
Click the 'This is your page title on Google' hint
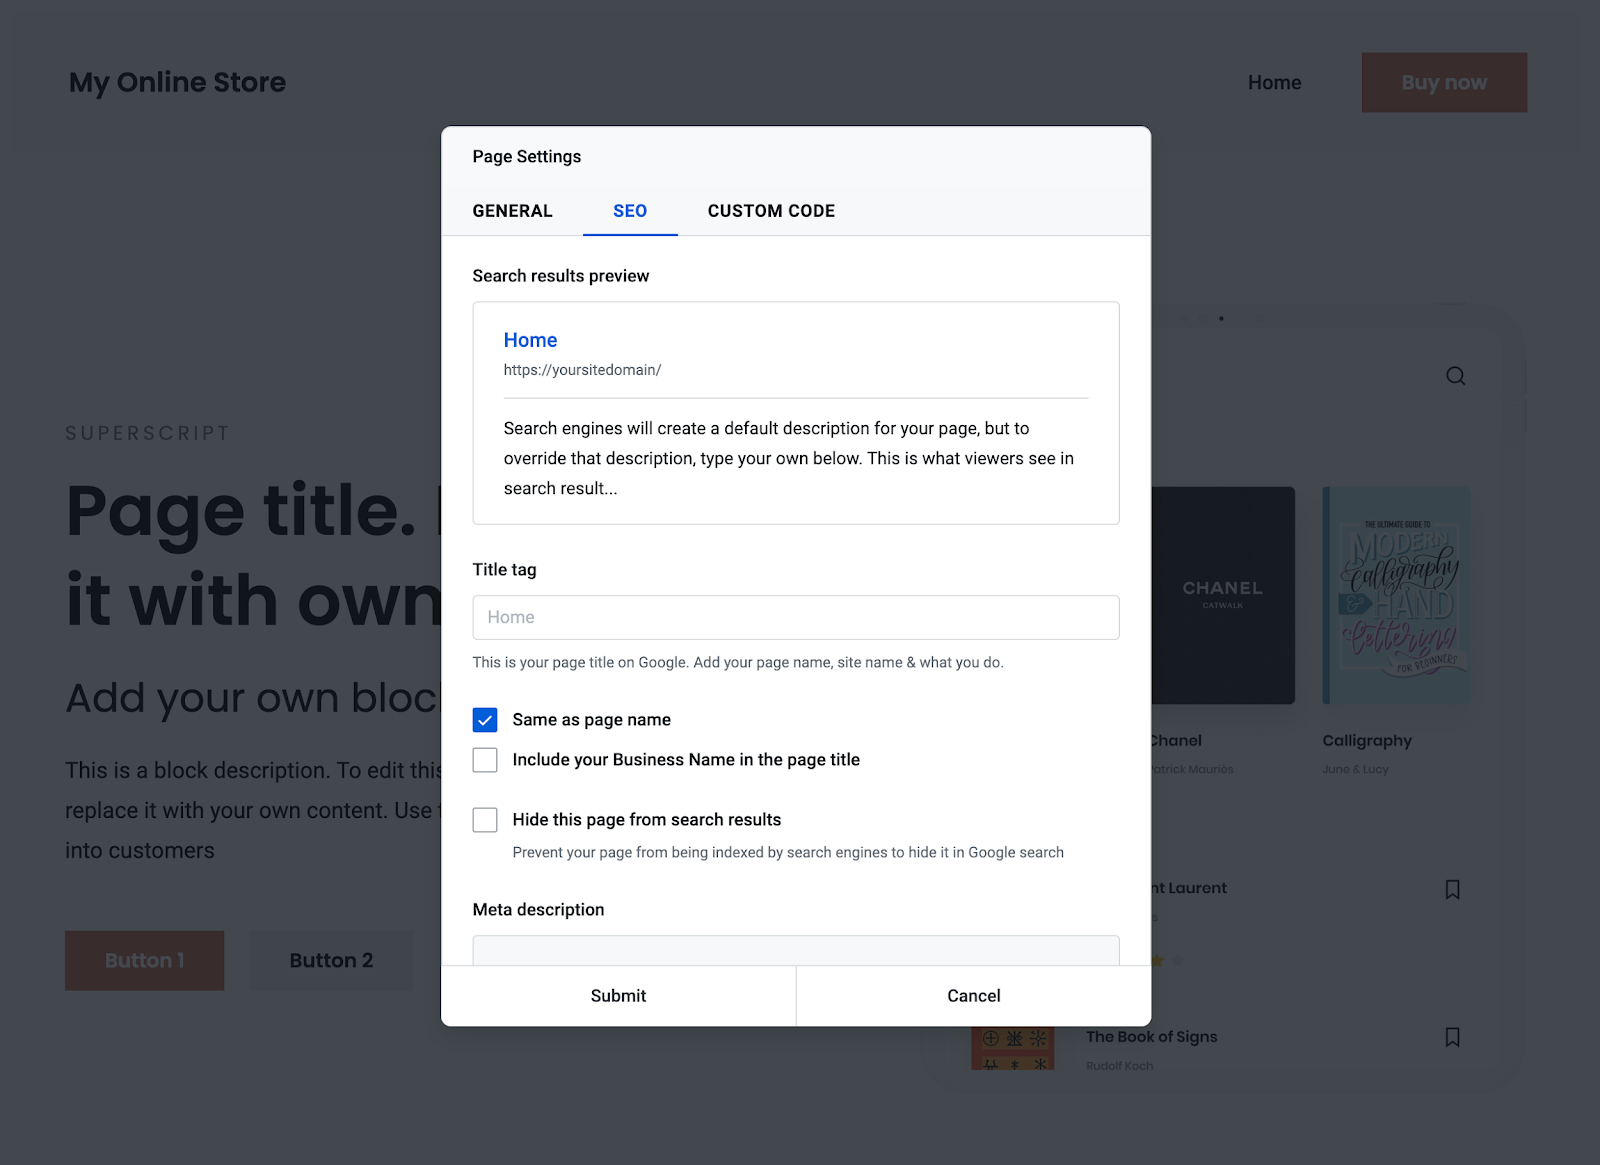(x=738, y=663)
